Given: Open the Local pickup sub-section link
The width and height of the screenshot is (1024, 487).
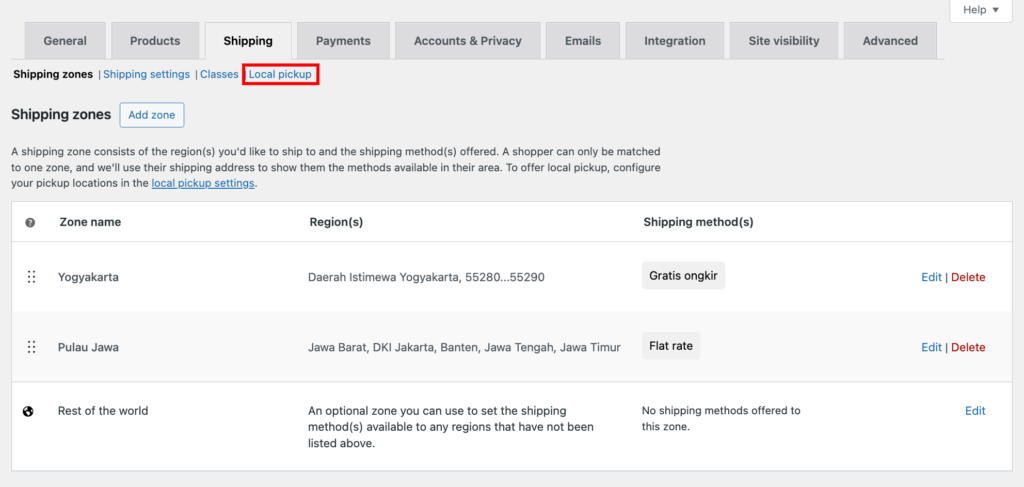Looking at the screenshot, I should point(280,75).
